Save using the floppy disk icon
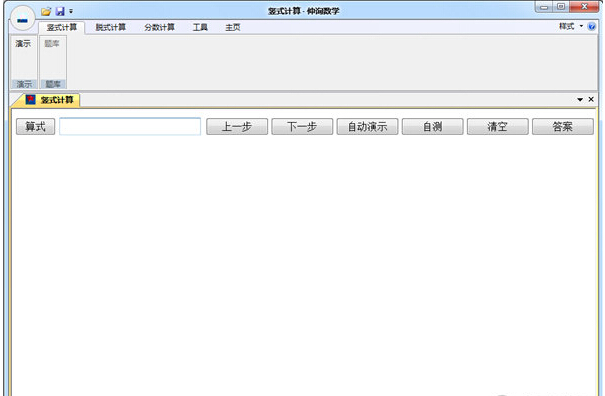 [x=60, y=12]
